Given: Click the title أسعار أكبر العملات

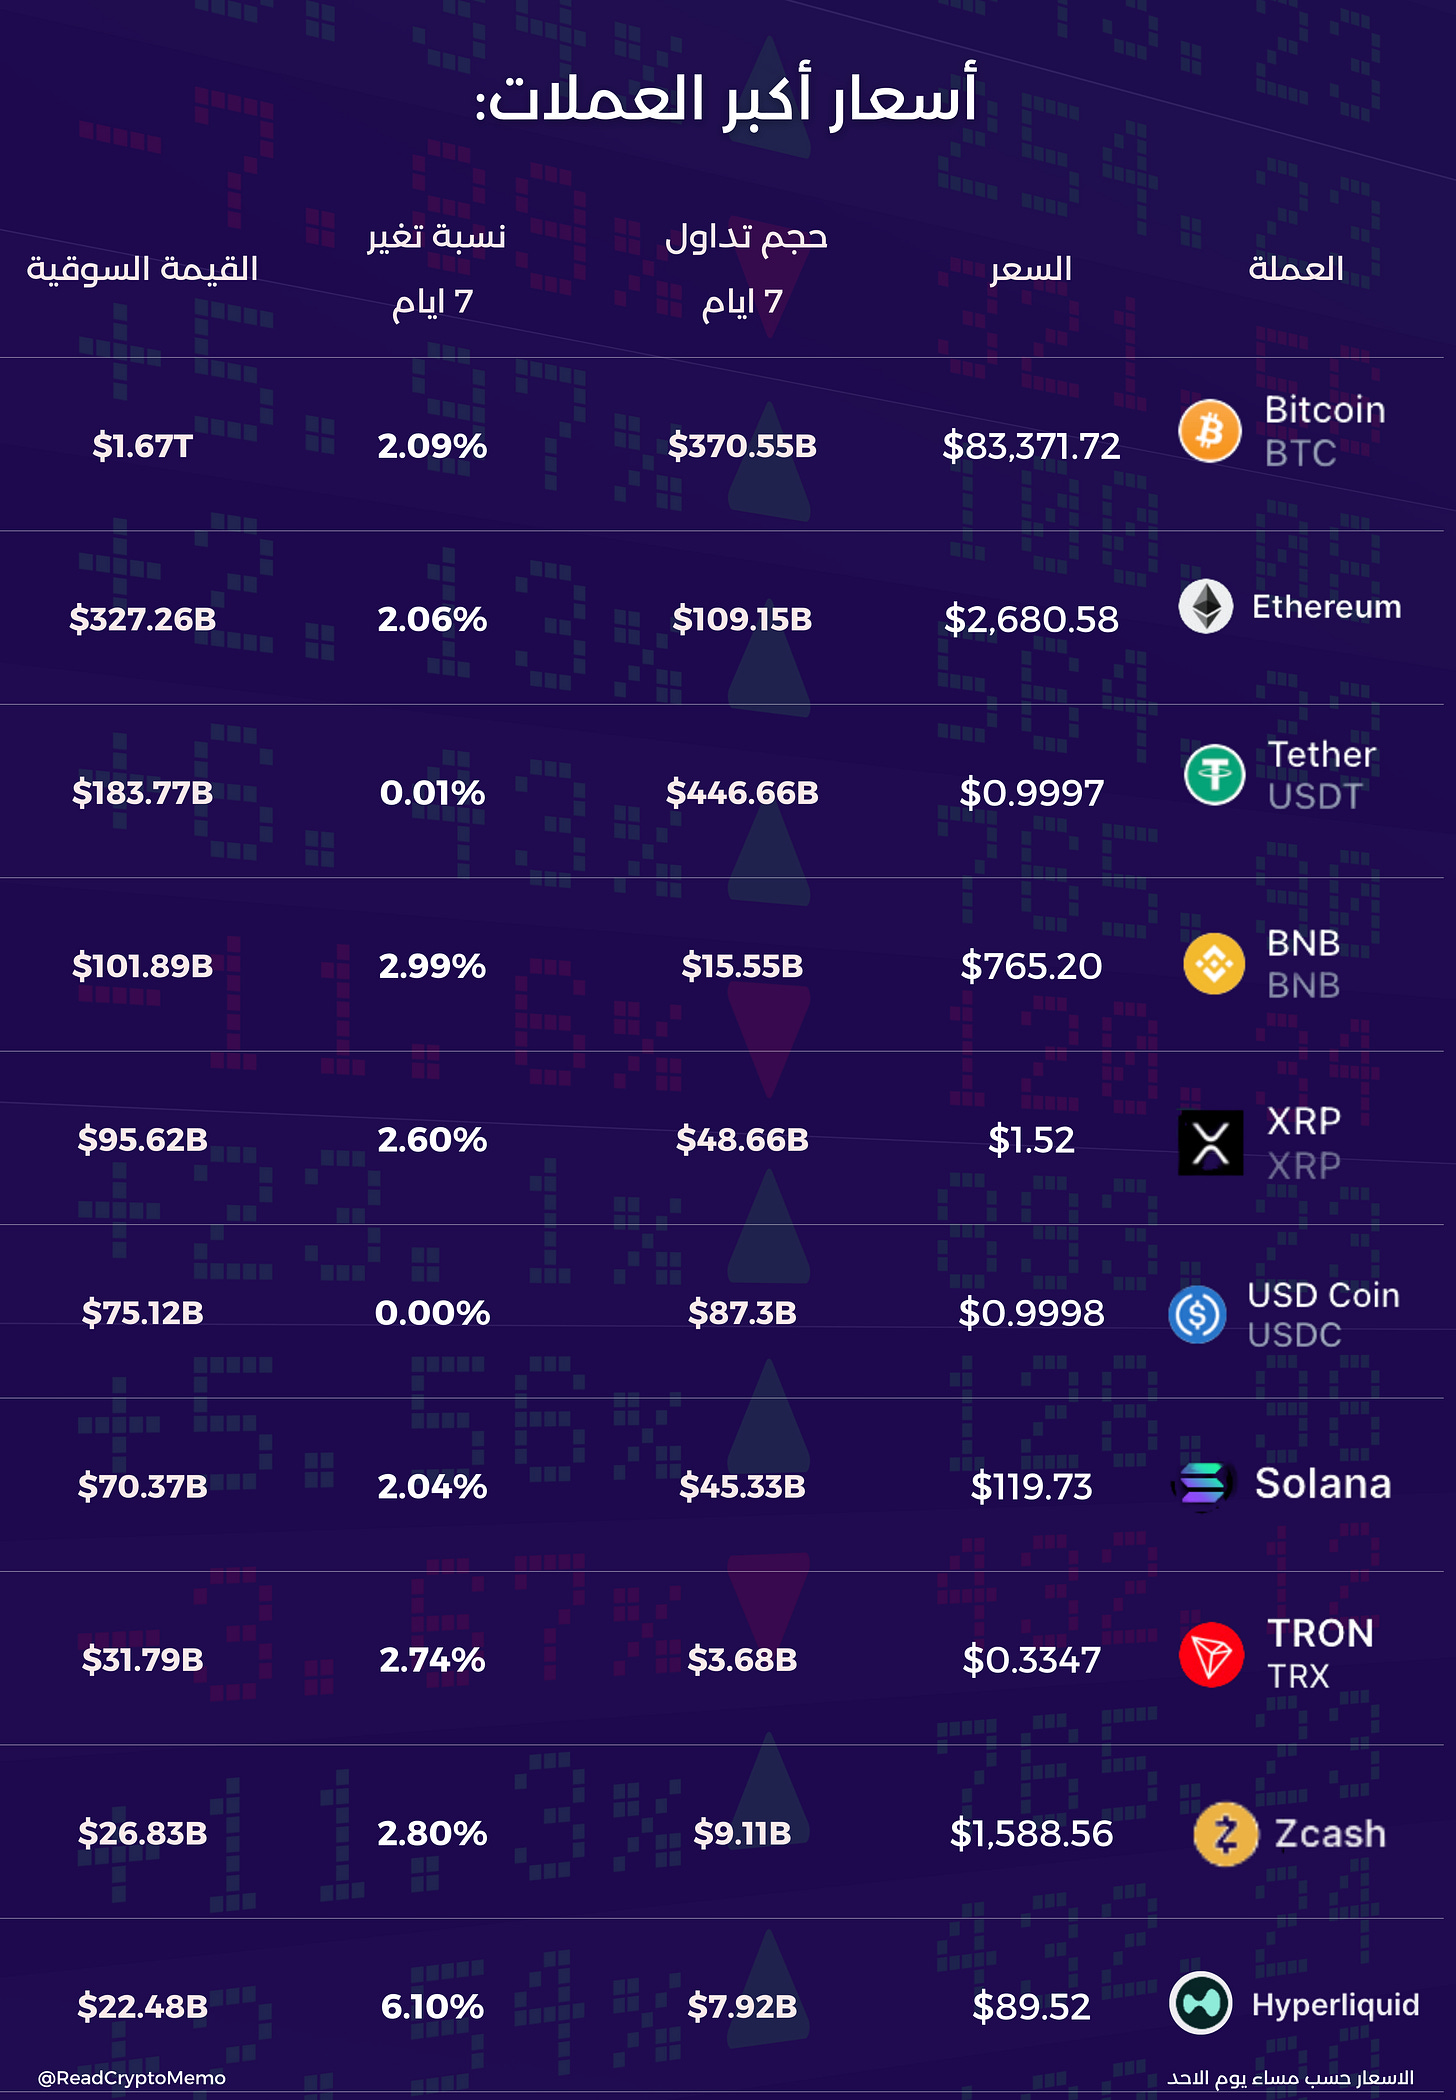Looking at the screenshot, I should (727, 100).
